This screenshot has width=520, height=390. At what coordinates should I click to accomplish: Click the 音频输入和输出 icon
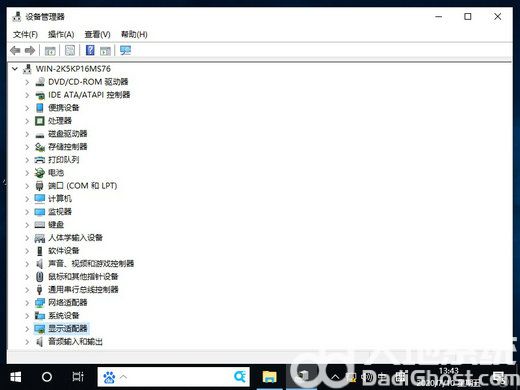point(40,342)
